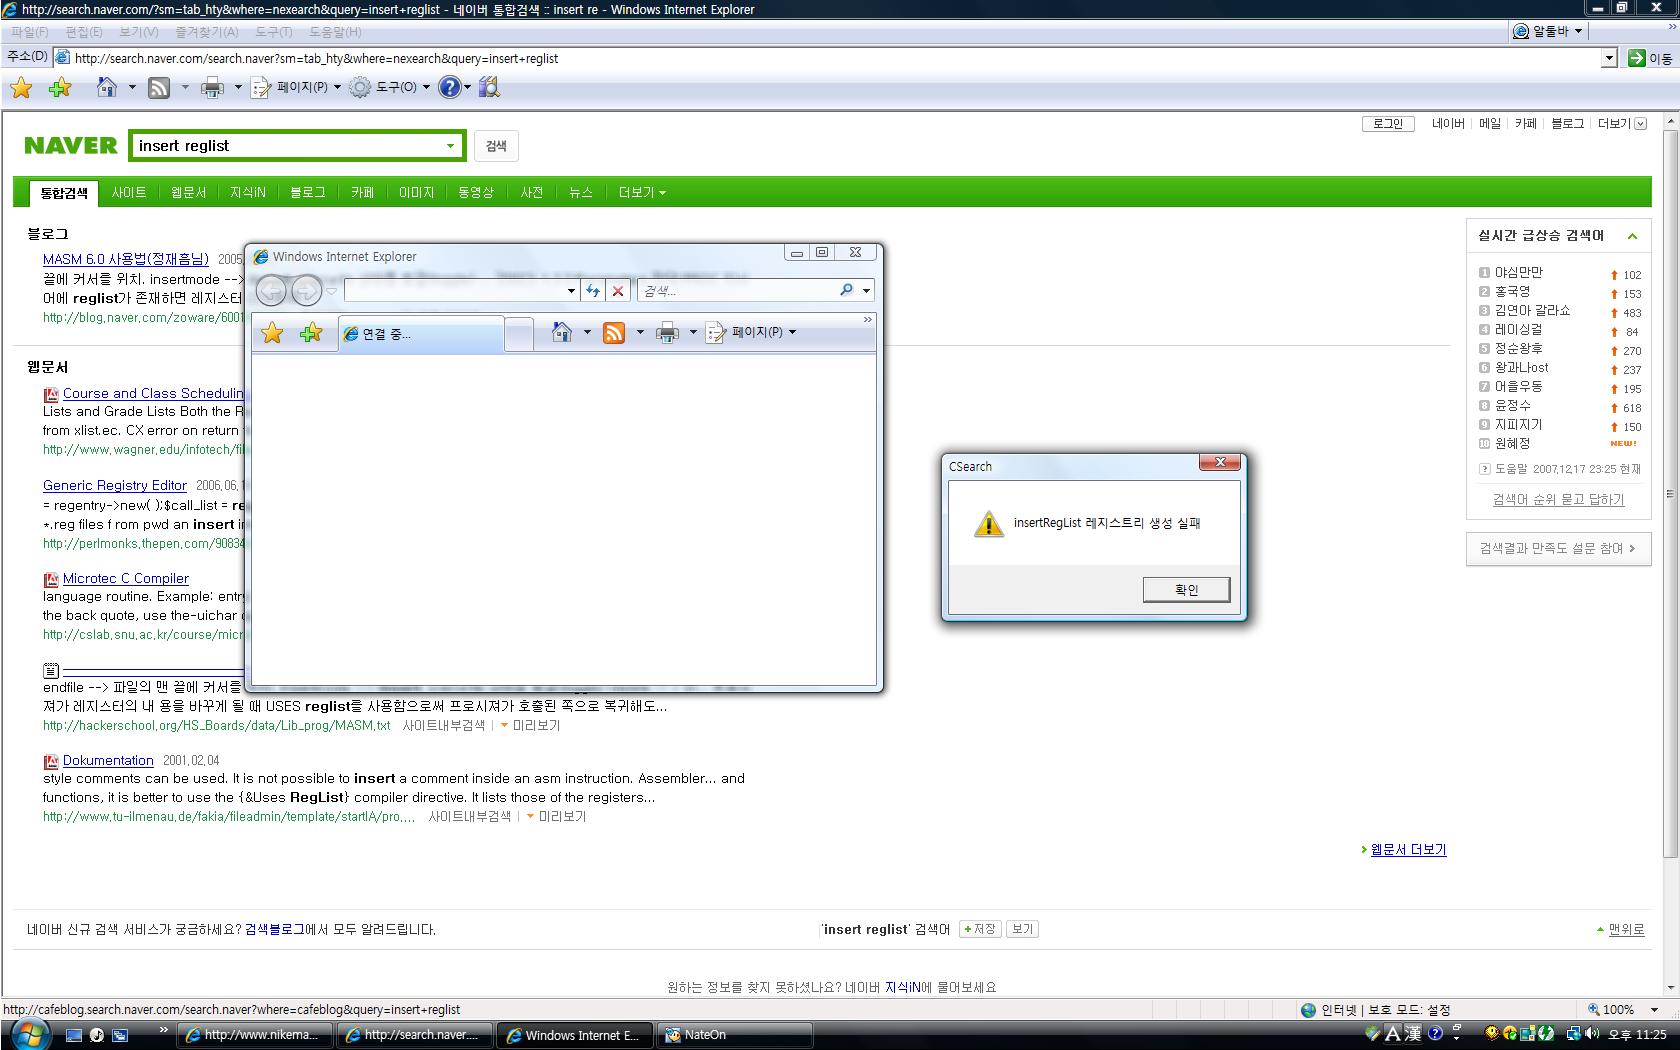Click the 검색 search button
Image resolution: width=1680 pixels, height=1050 pixels.
click(496, 146)
